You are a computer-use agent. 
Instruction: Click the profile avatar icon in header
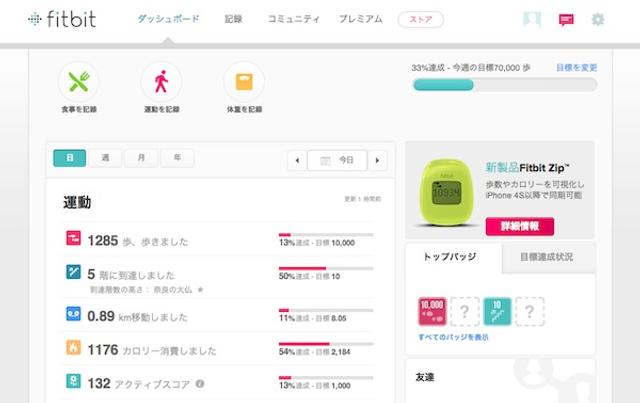click(x=534, y=19)
